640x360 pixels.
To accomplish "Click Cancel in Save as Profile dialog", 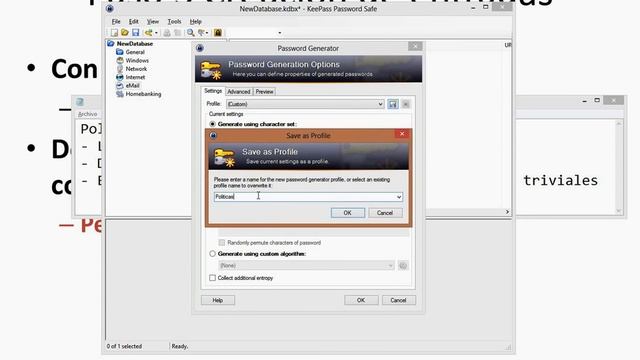I will point(385,213).
